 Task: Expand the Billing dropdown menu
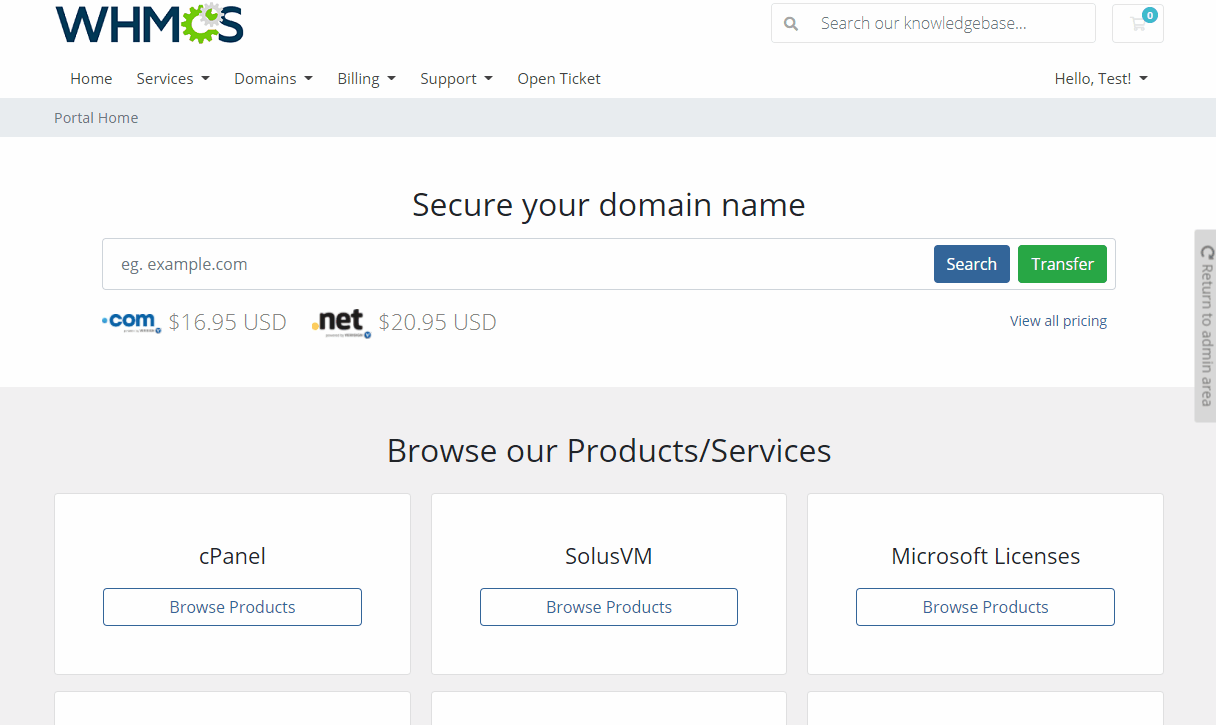pos(366,78)
